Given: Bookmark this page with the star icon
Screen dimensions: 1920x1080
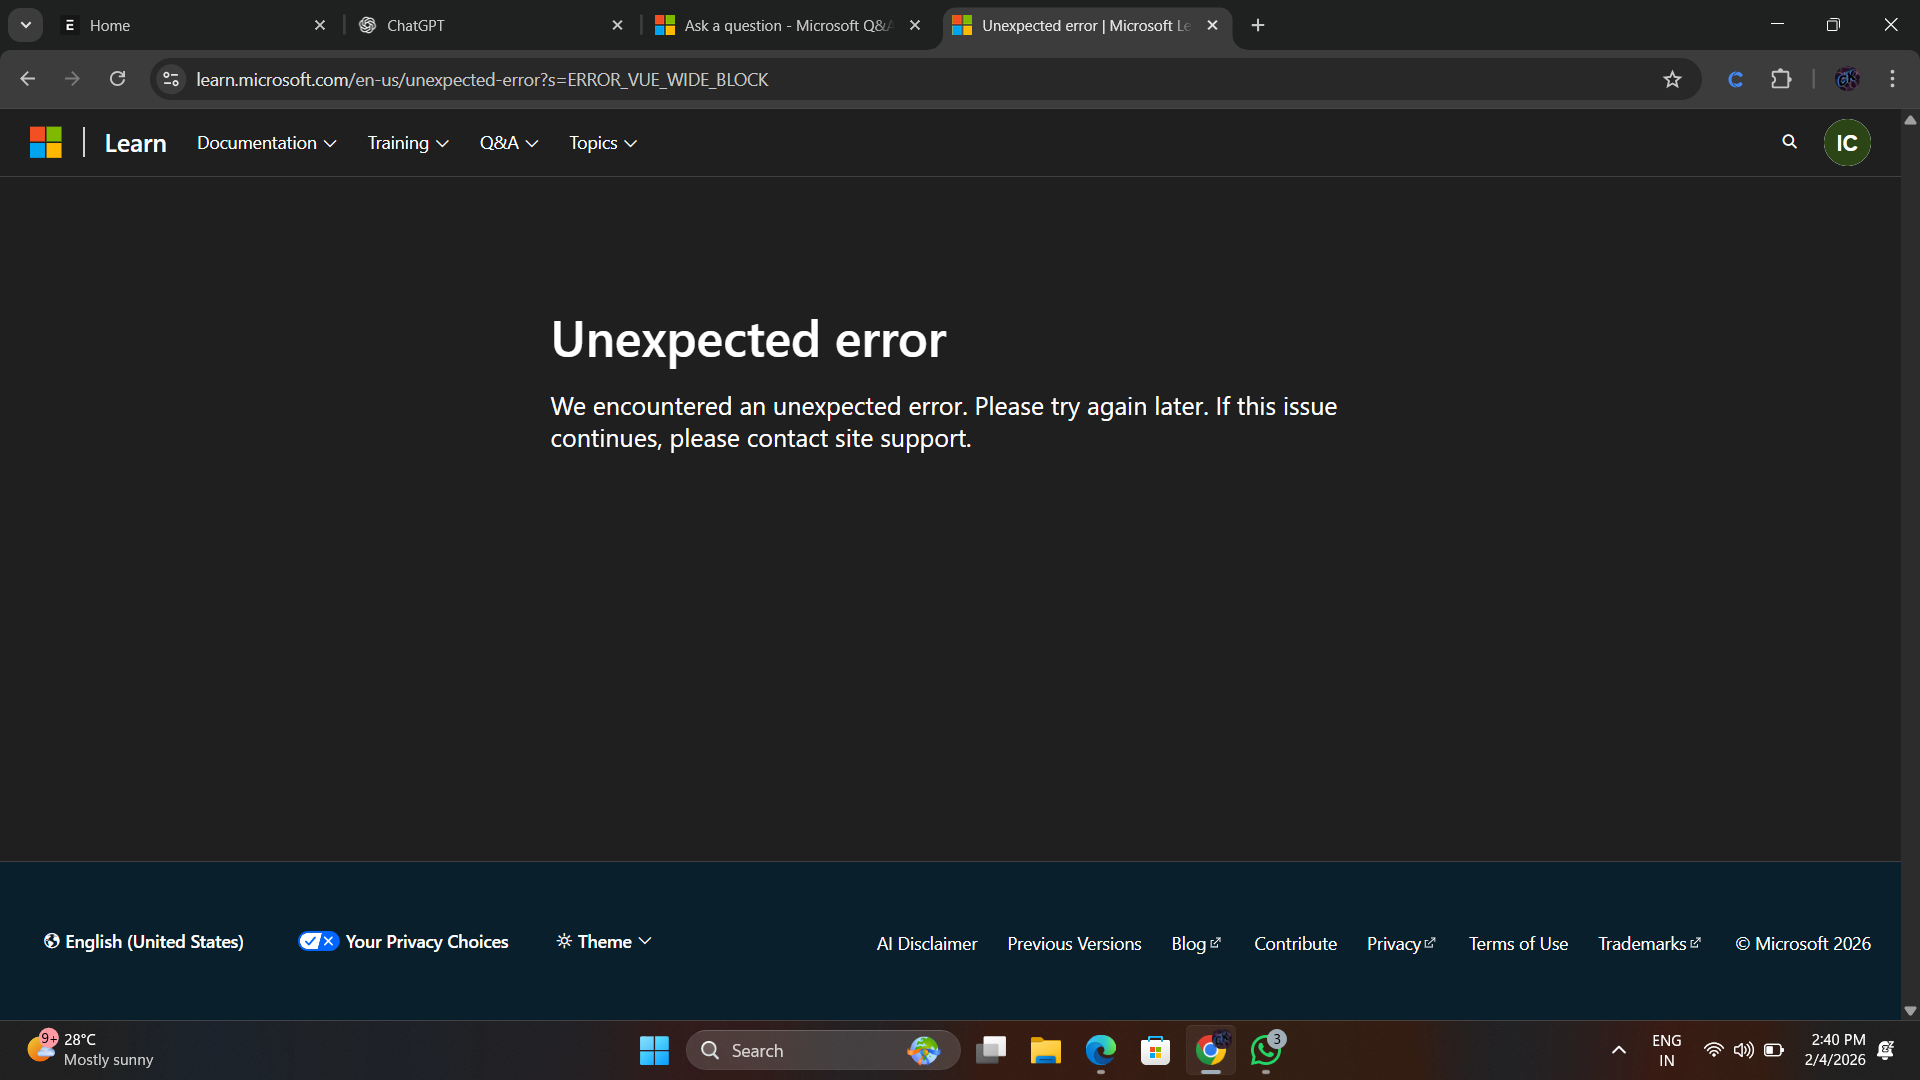Looking at the screenshot, I should [x=1672, y=79].
